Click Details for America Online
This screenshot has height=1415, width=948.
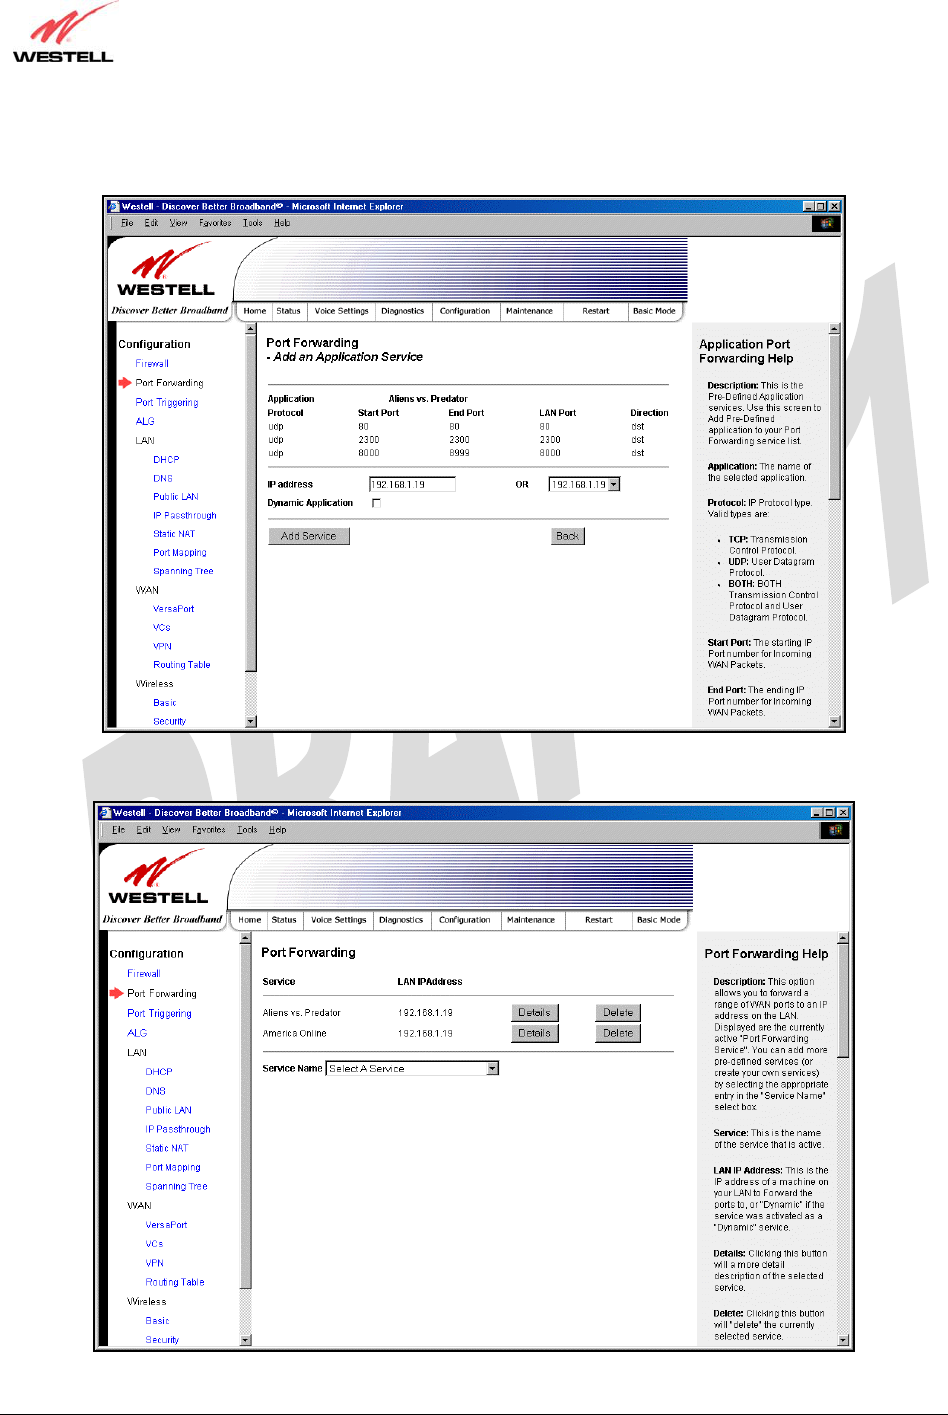pos(534,1033)
